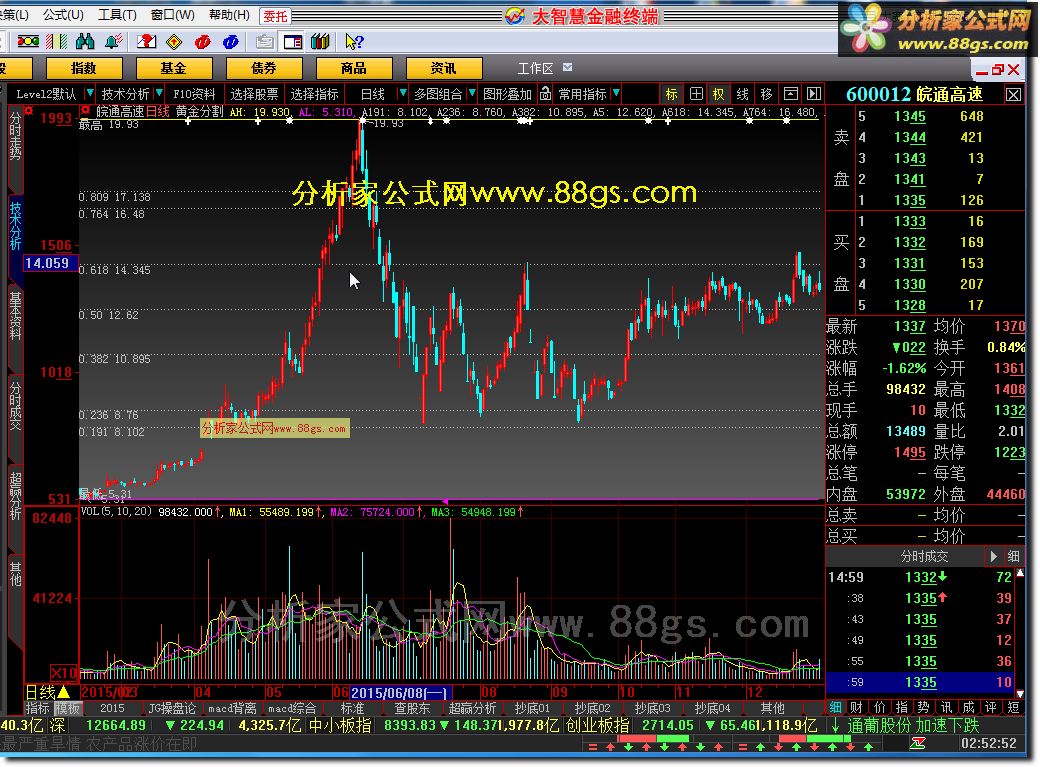Click the 债券 category button
The width and height of the screenshot is (1040, 767).
tap(264, 68)
